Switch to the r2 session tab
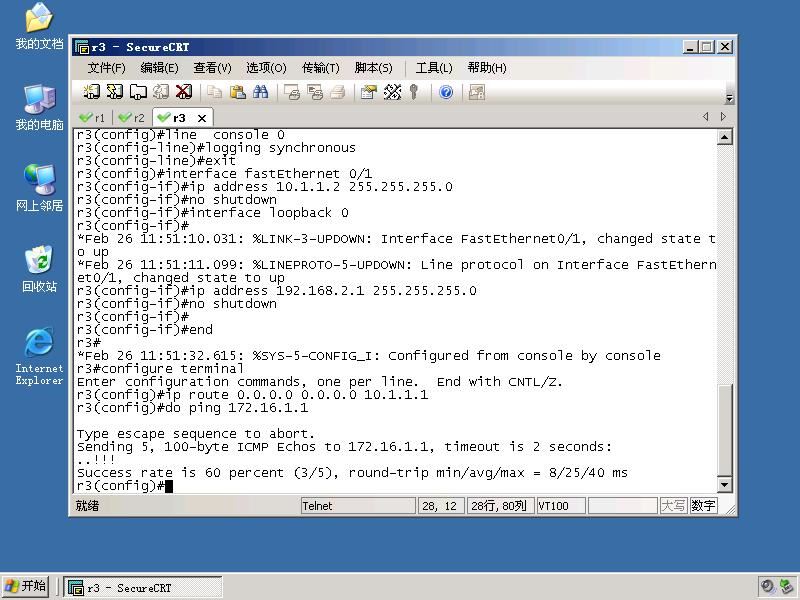 tap(132, 118)
